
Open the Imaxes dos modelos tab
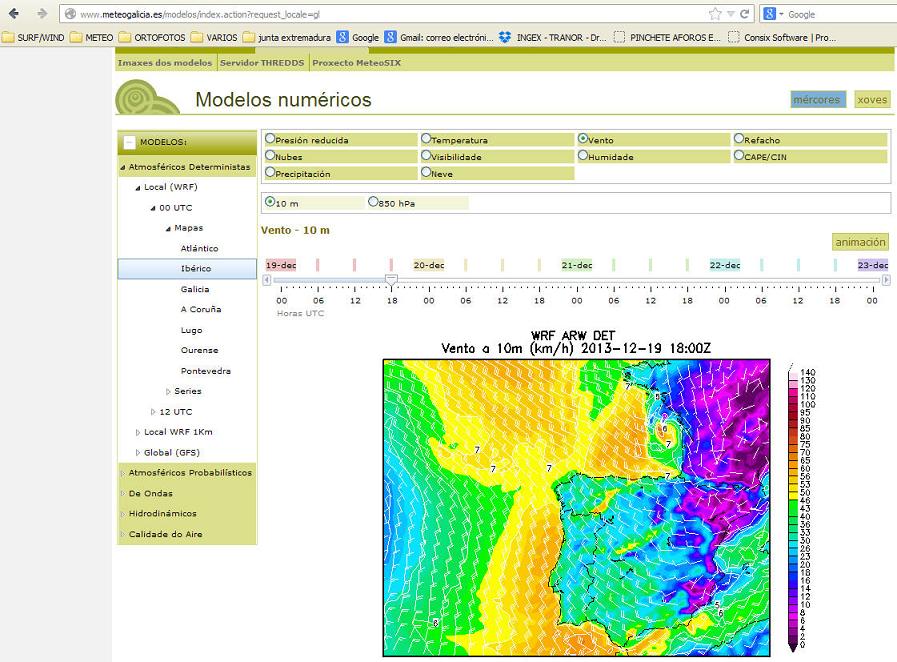pos(165,63)
